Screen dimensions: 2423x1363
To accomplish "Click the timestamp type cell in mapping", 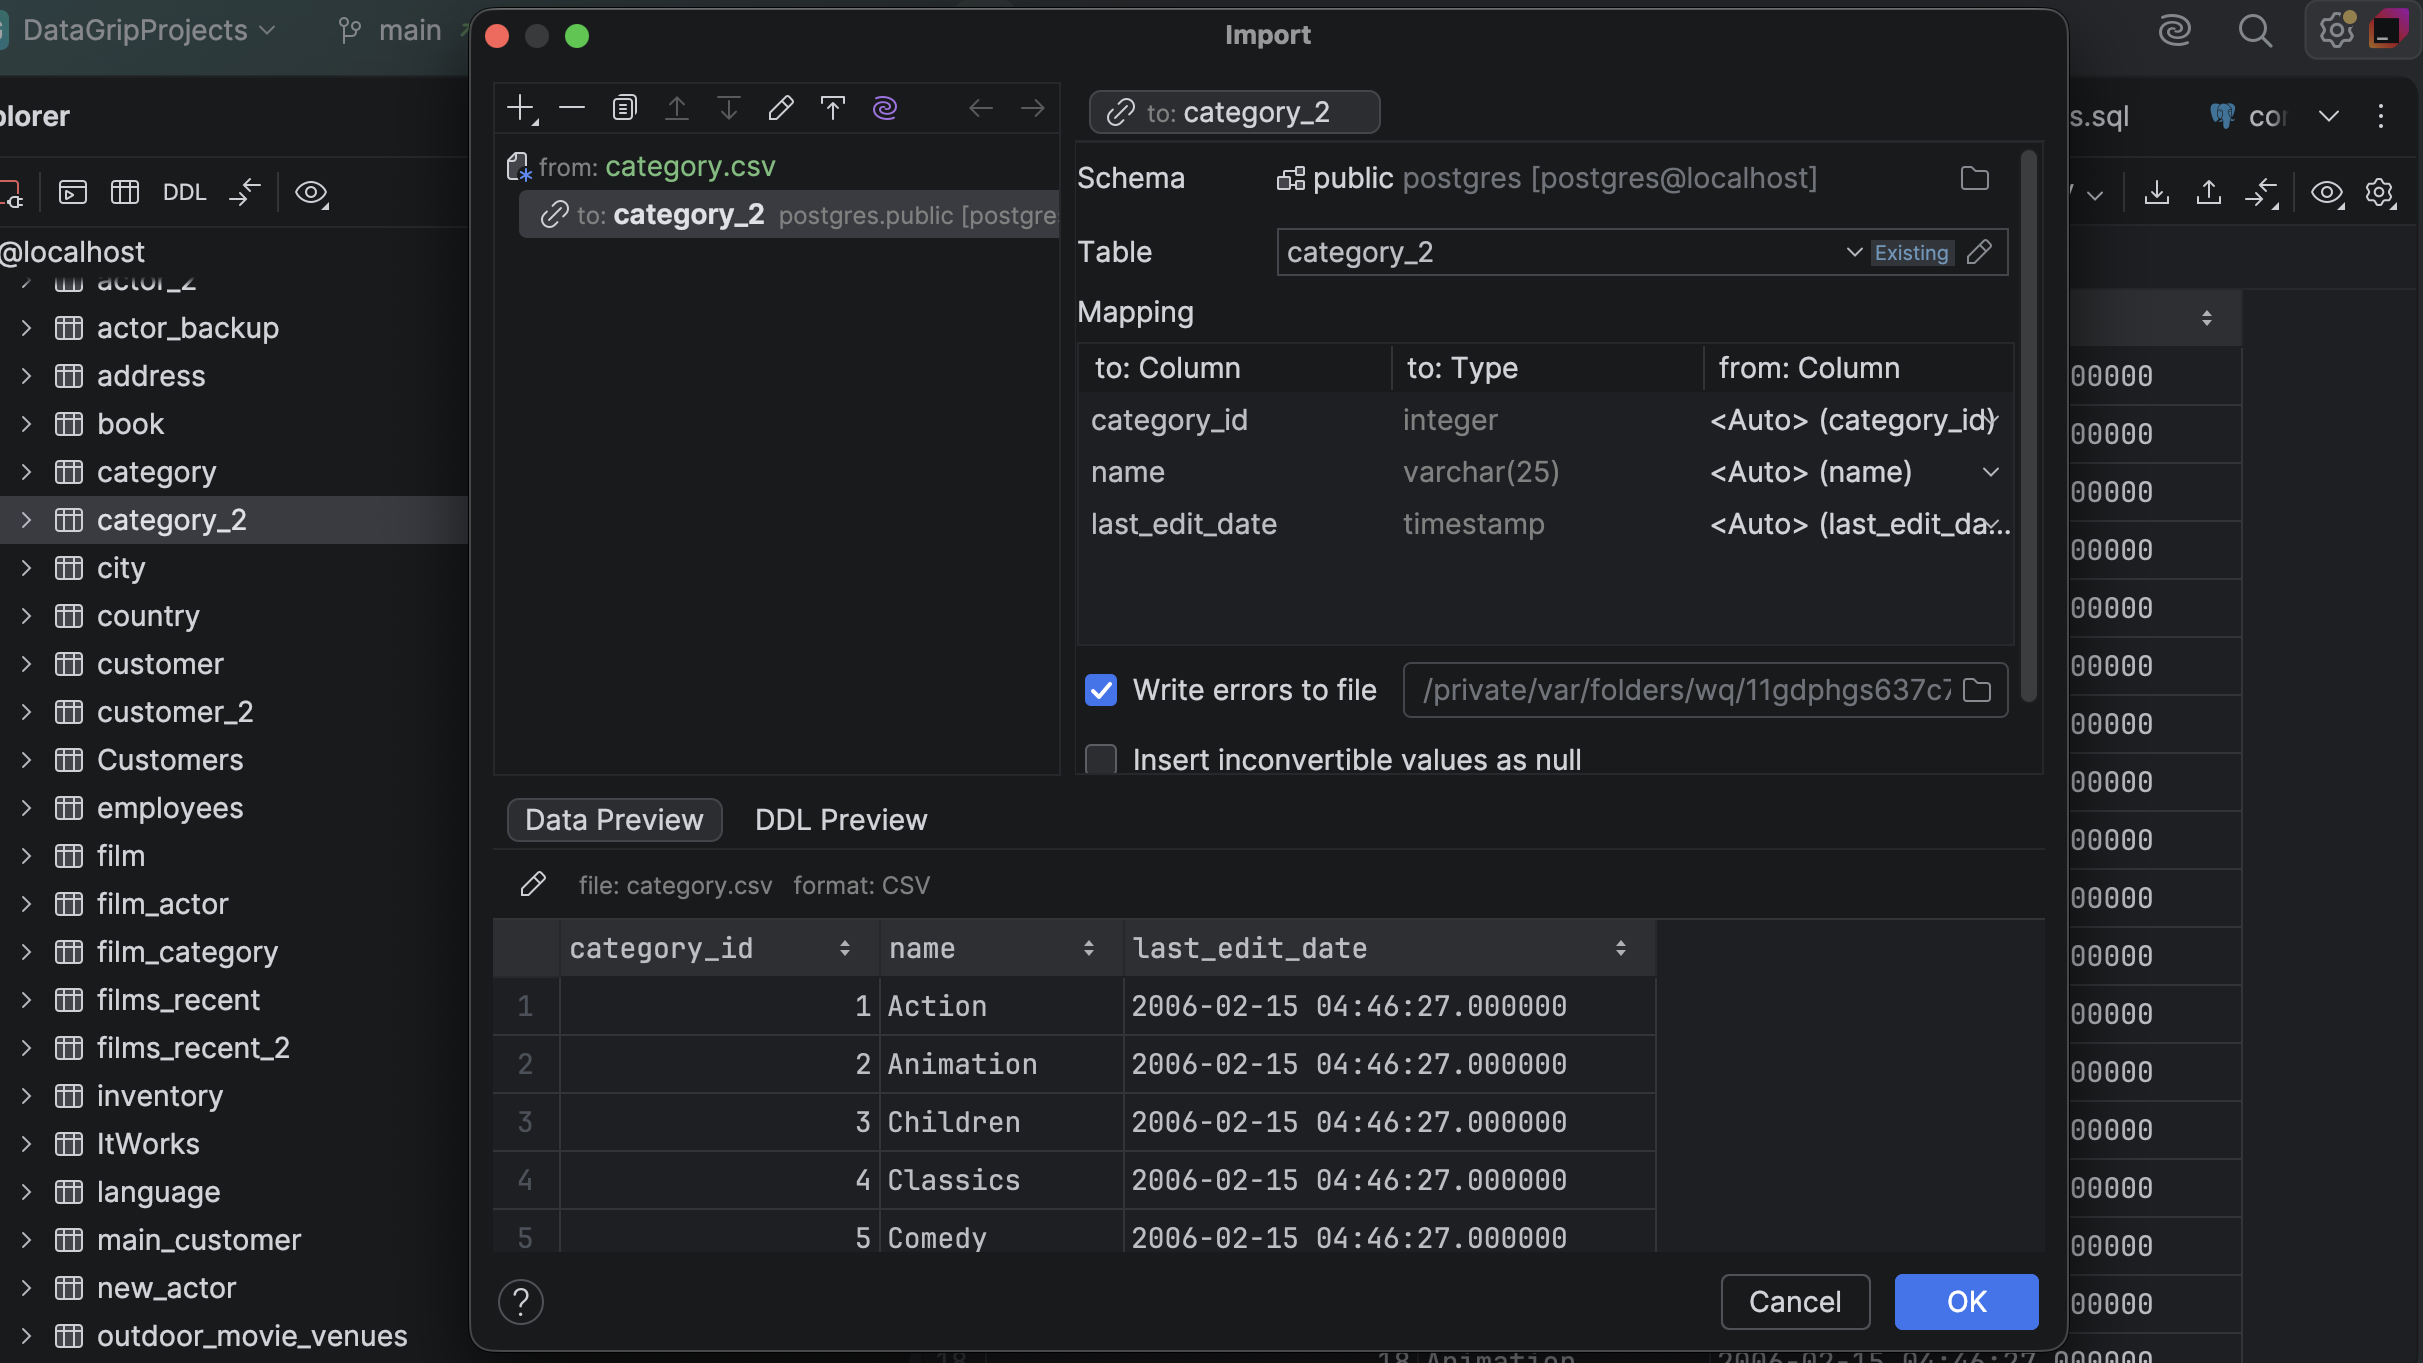I will [1546, 524].
